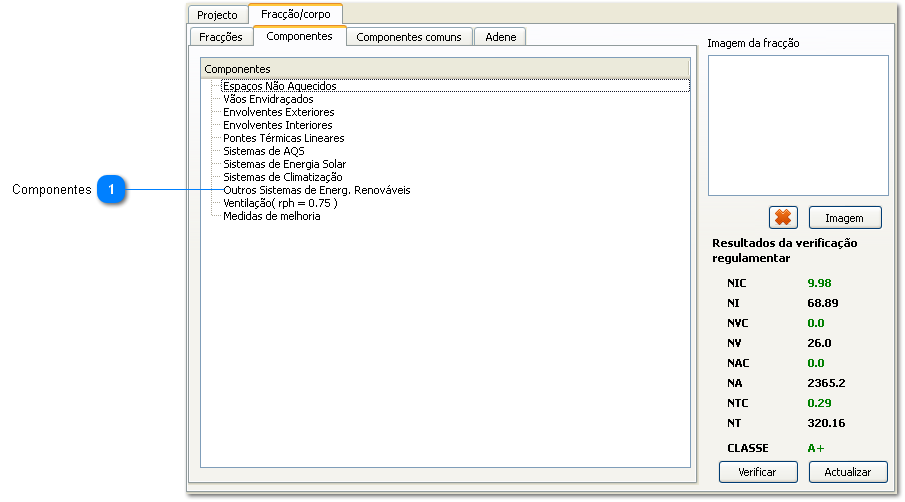This screenshot has height=502, width=905.
Task: Select the Componentes comuns tab
Action: 408,37
